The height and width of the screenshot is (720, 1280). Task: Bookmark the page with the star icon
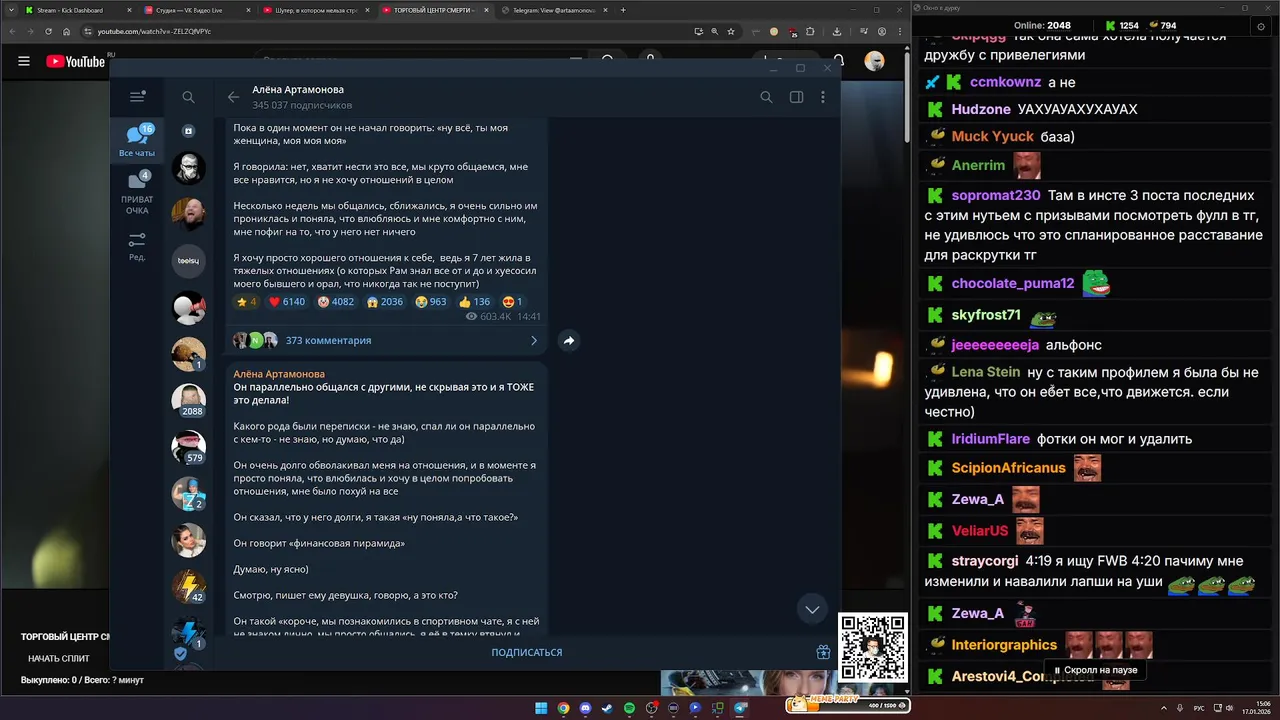tap(730, 31)
